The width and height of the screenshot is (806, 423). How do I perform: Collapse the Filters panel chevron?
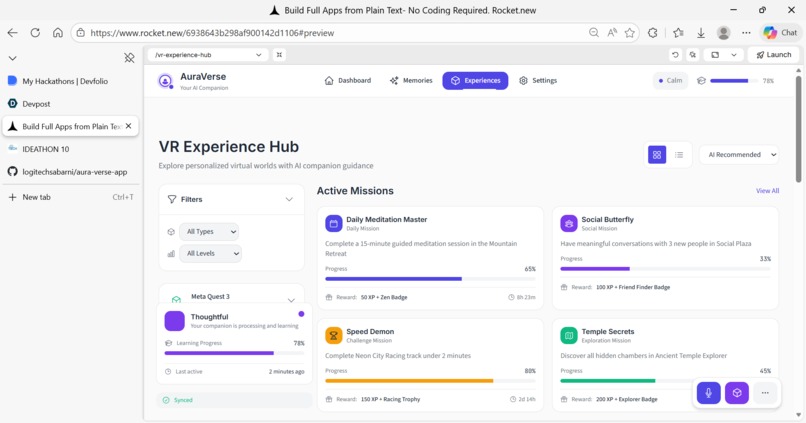point(289,199)
